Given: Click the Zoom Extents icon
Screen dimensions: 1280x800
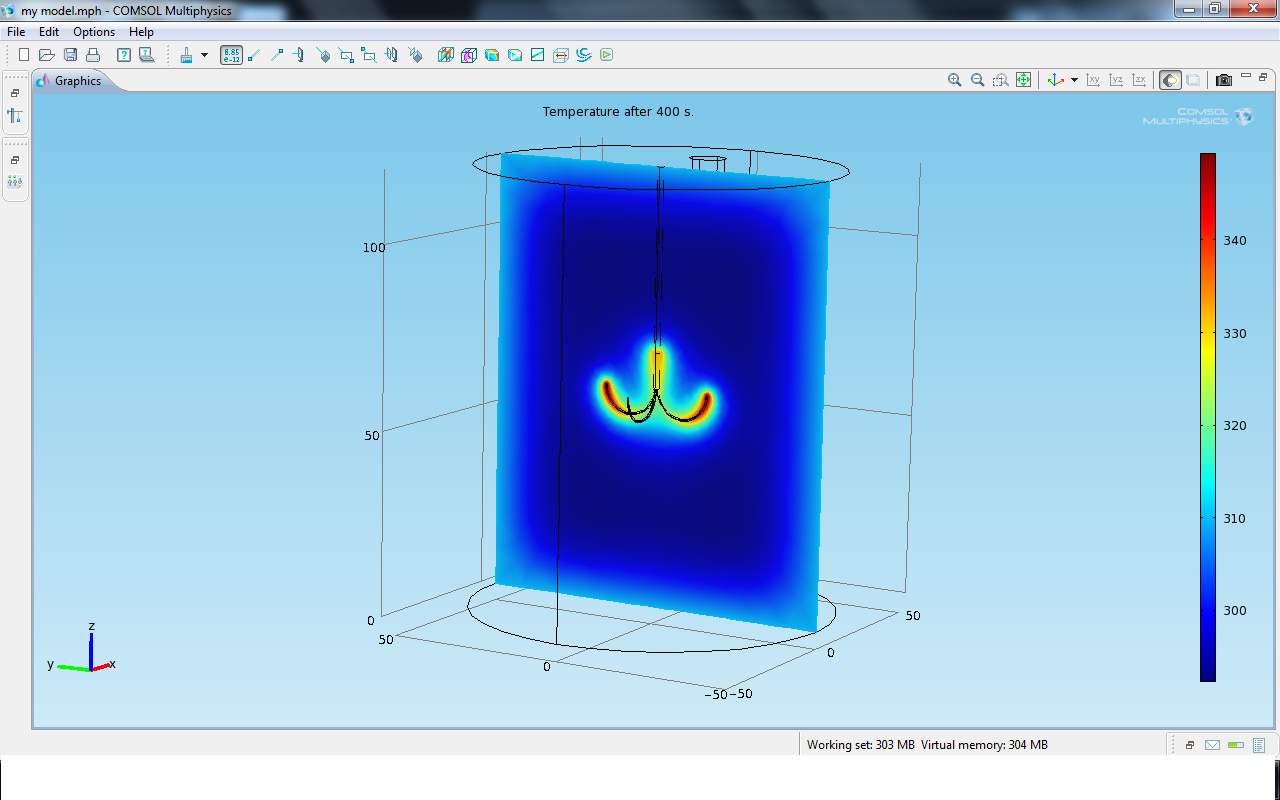Looking at the screenshot, I should coord(1023,80).
